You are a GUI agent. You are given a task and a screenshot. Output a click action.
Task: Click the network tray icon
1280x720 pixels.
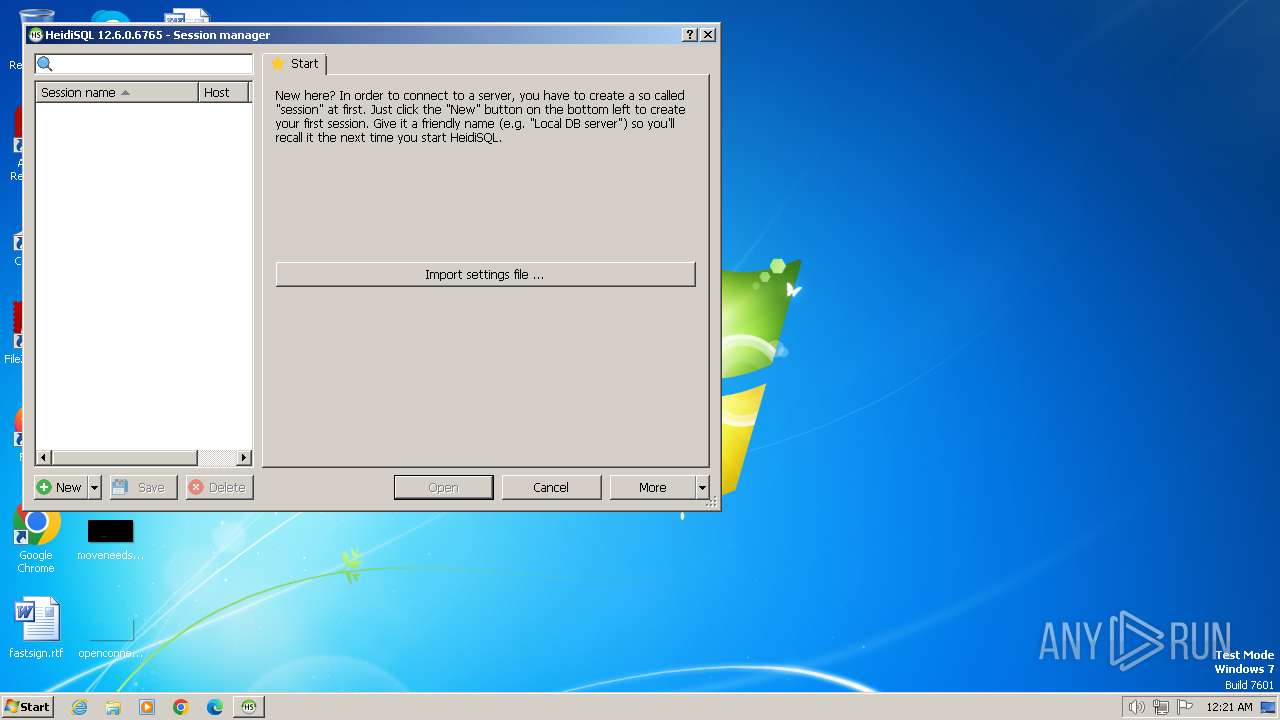click(1161, 706)
